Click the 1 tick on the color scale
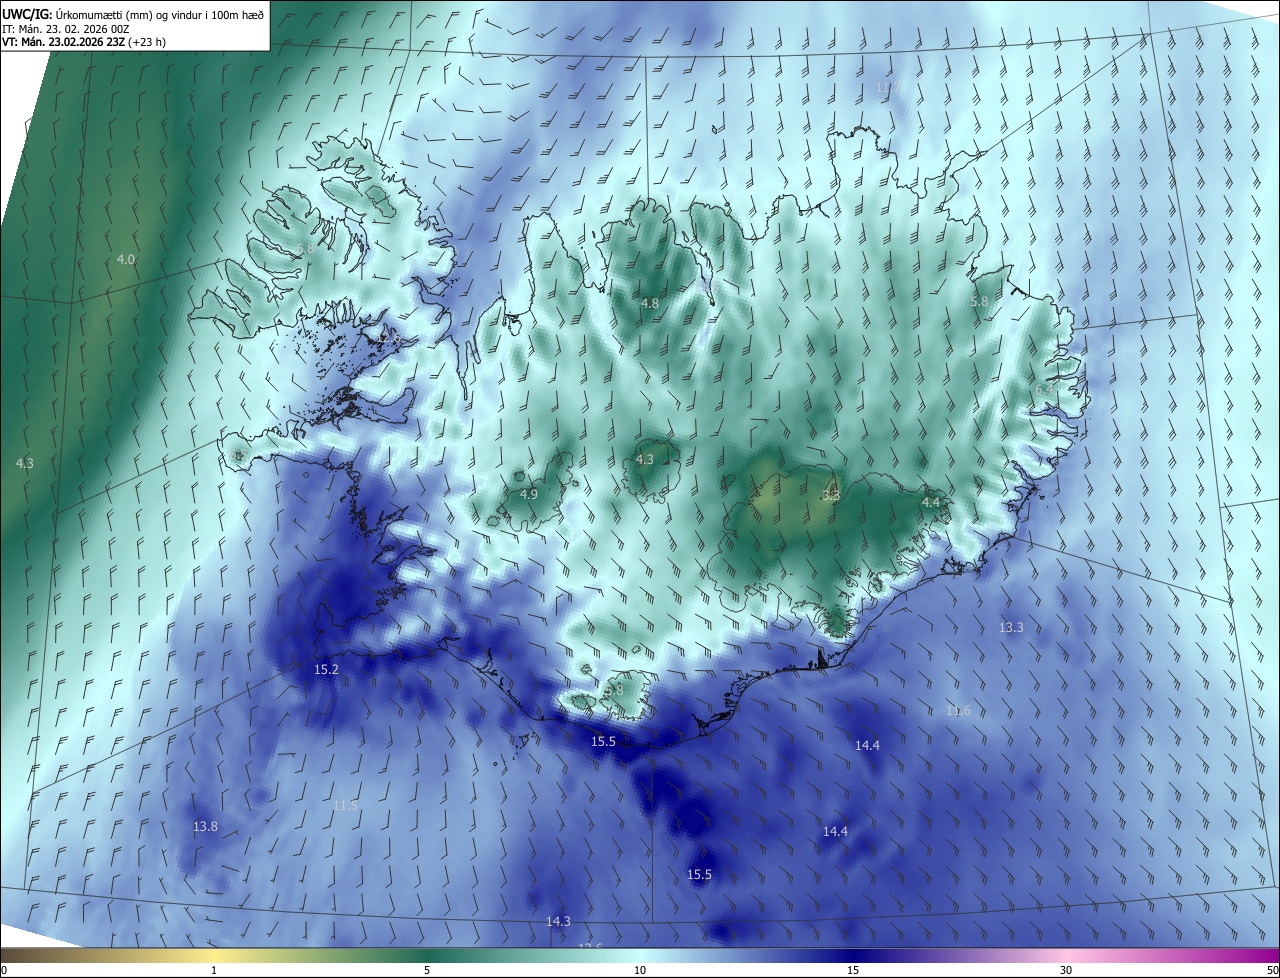Image resolution: width=1280 pixels, height=978 pixels. [x=214, y=971]
